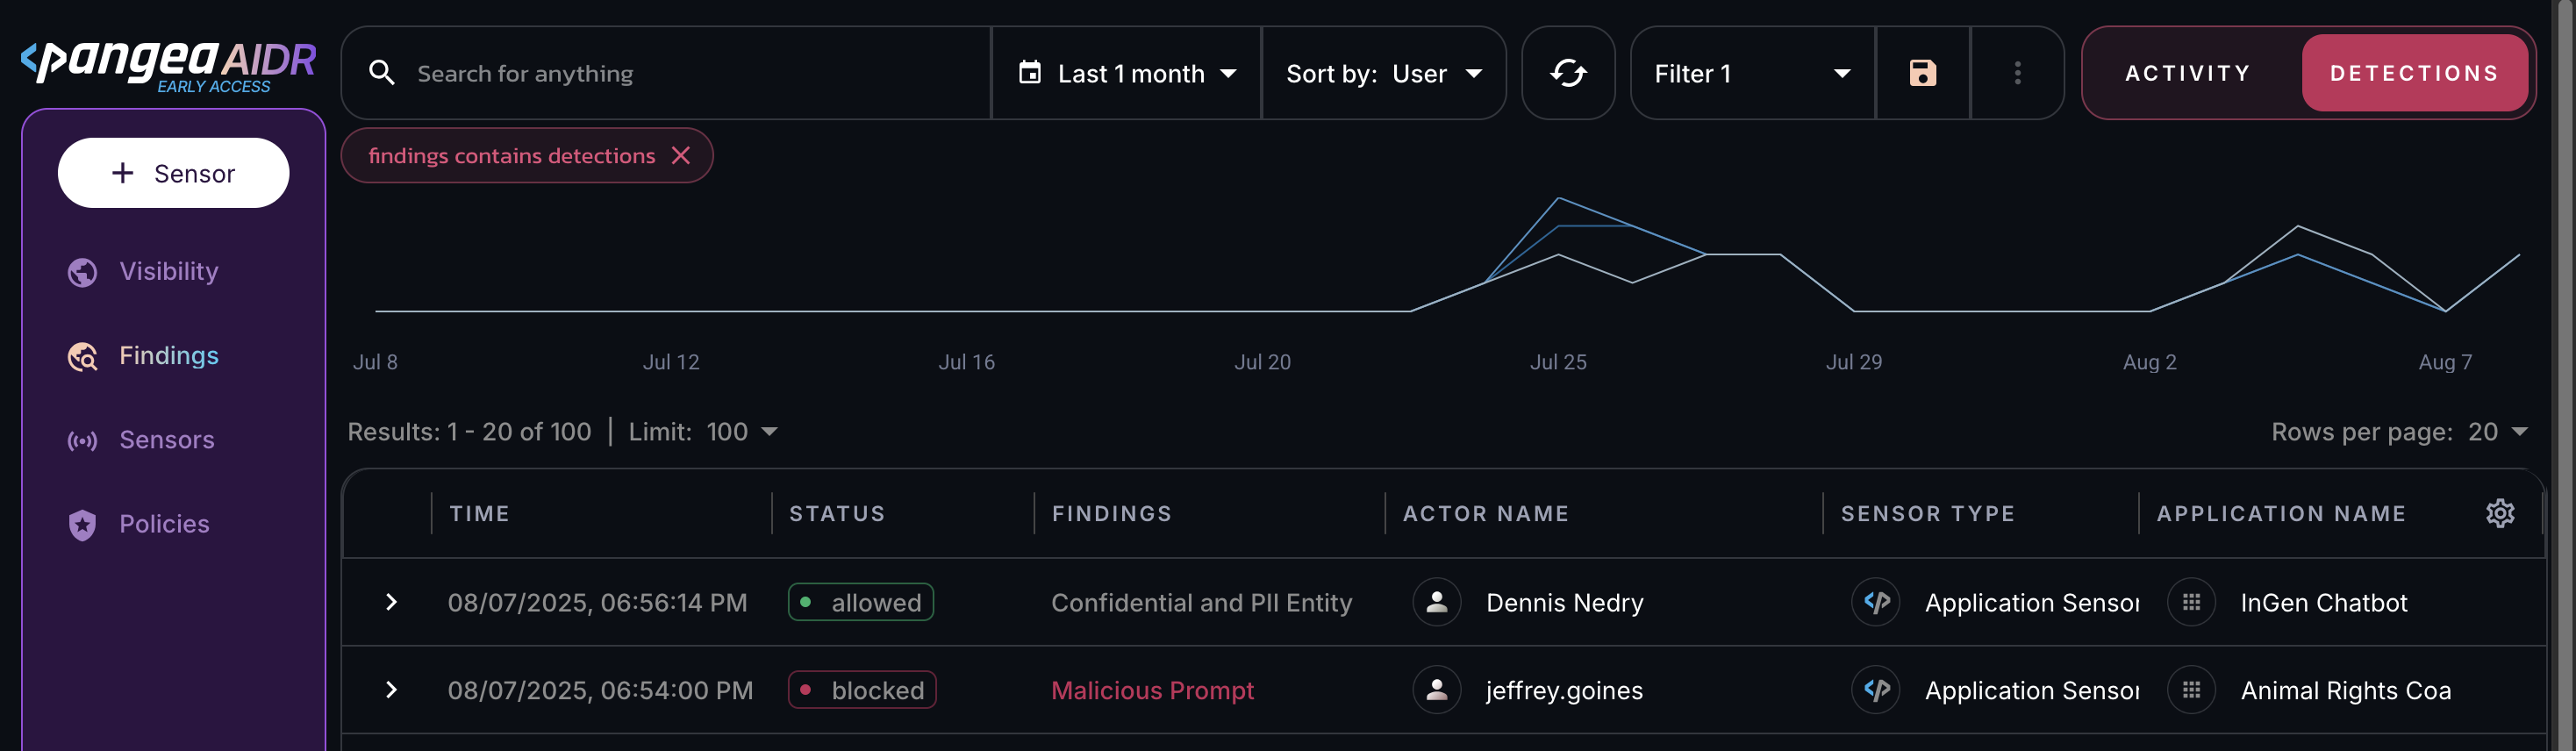Click the Animal Rights Coa application name
2576x751 pixels.
pos(2345,690)
